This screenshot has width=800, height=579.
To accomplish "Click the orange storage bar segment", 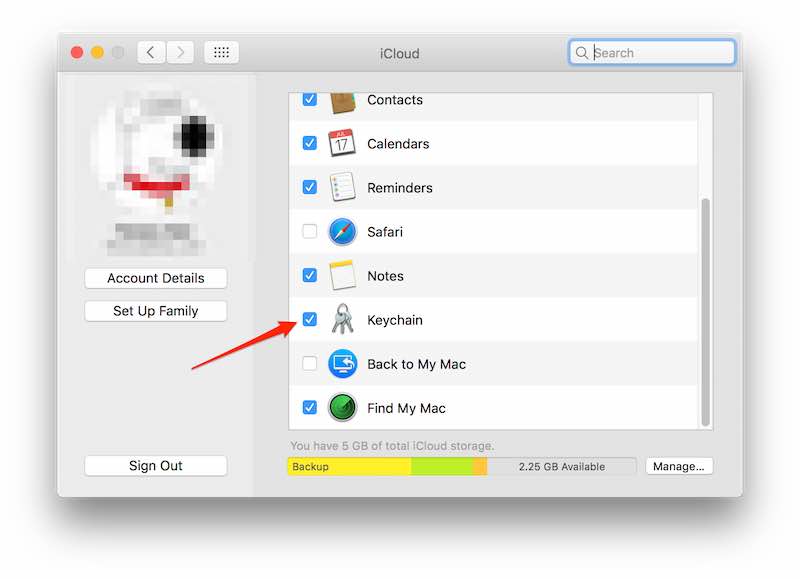I will 480,467.
